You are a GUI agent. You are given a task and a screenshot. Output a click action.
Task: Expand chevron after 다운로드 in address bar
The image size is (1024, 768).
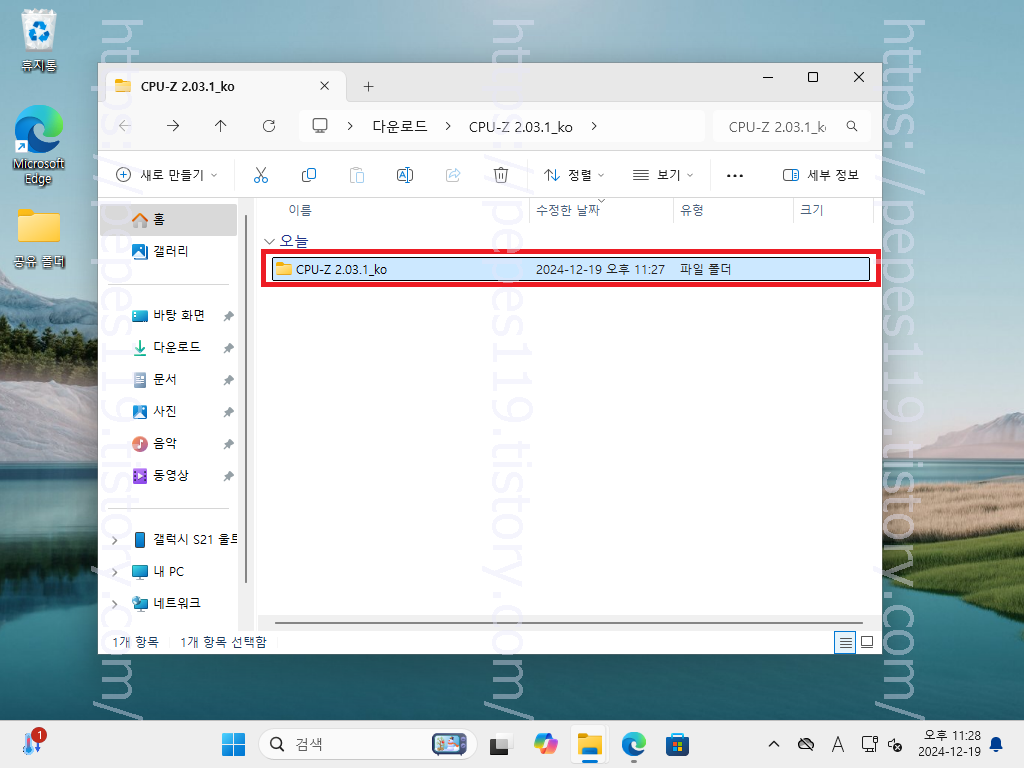click(448, 126)
